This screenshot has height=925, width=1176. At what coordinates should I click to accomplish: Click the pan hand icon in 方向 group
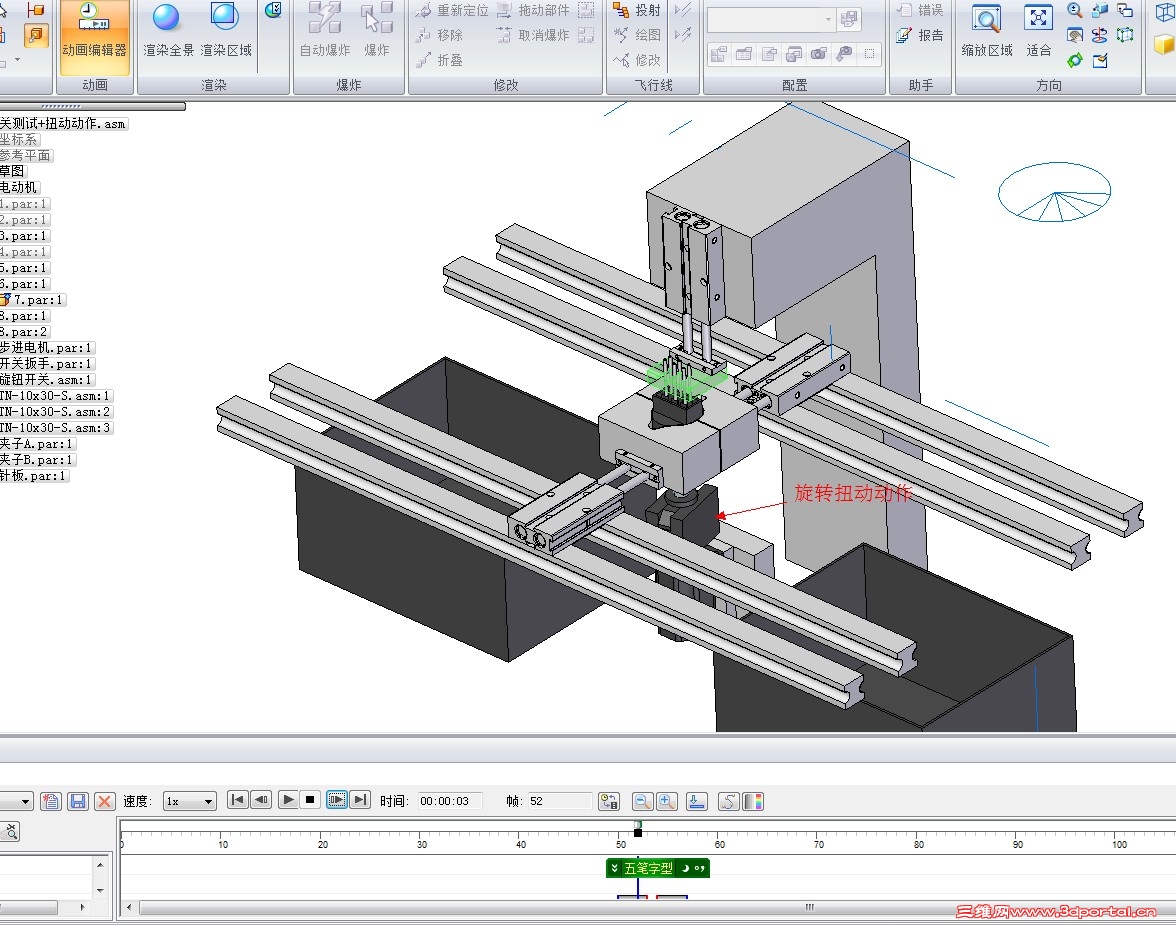(x=1075, y=35)
